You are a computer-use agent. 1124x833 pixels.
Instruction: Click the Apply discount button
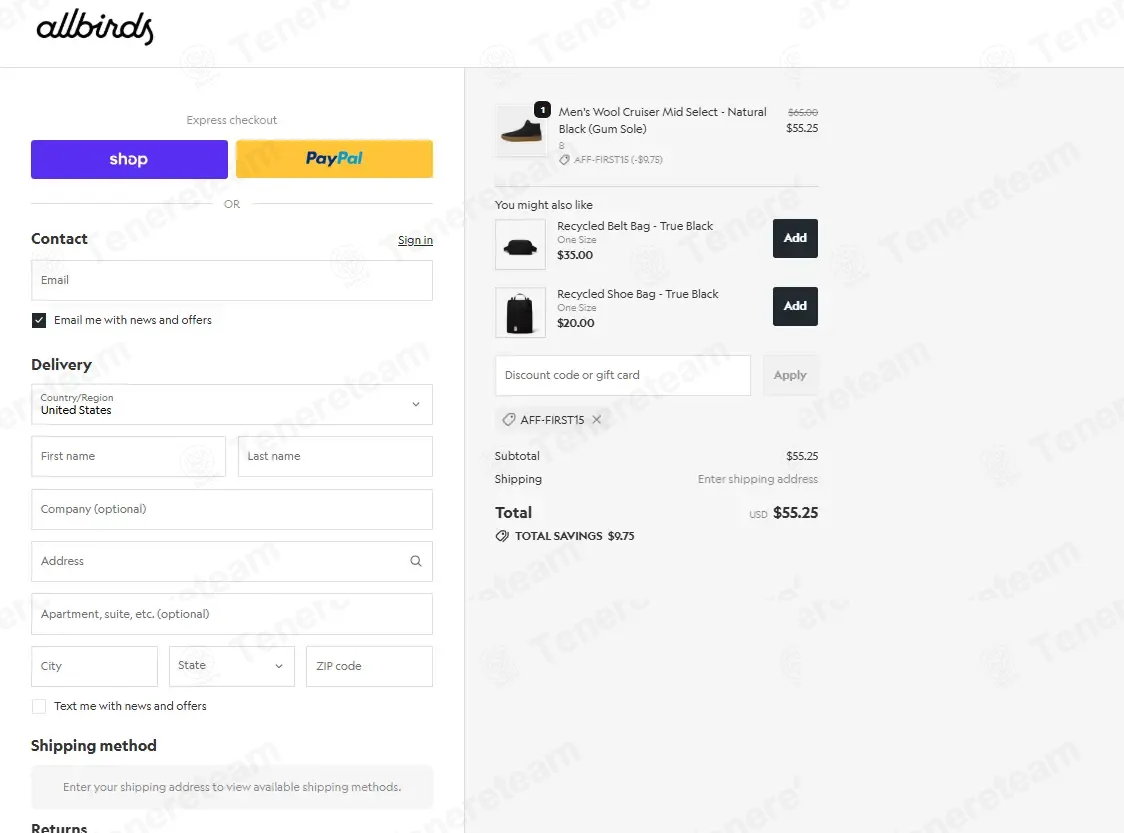tap(790, 375)
